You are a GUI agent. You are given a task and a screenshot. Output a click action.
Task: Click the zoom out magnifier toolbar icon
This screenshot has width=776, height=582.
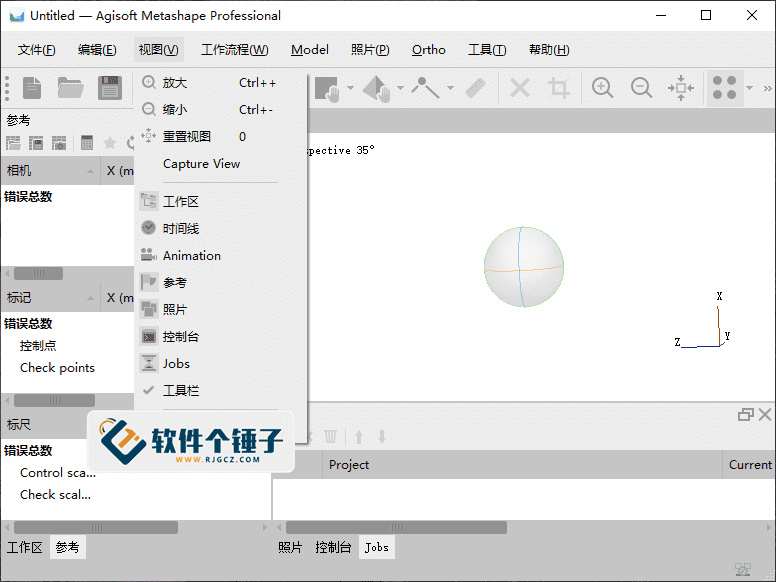pyautogui.click(x=641, y=88)
